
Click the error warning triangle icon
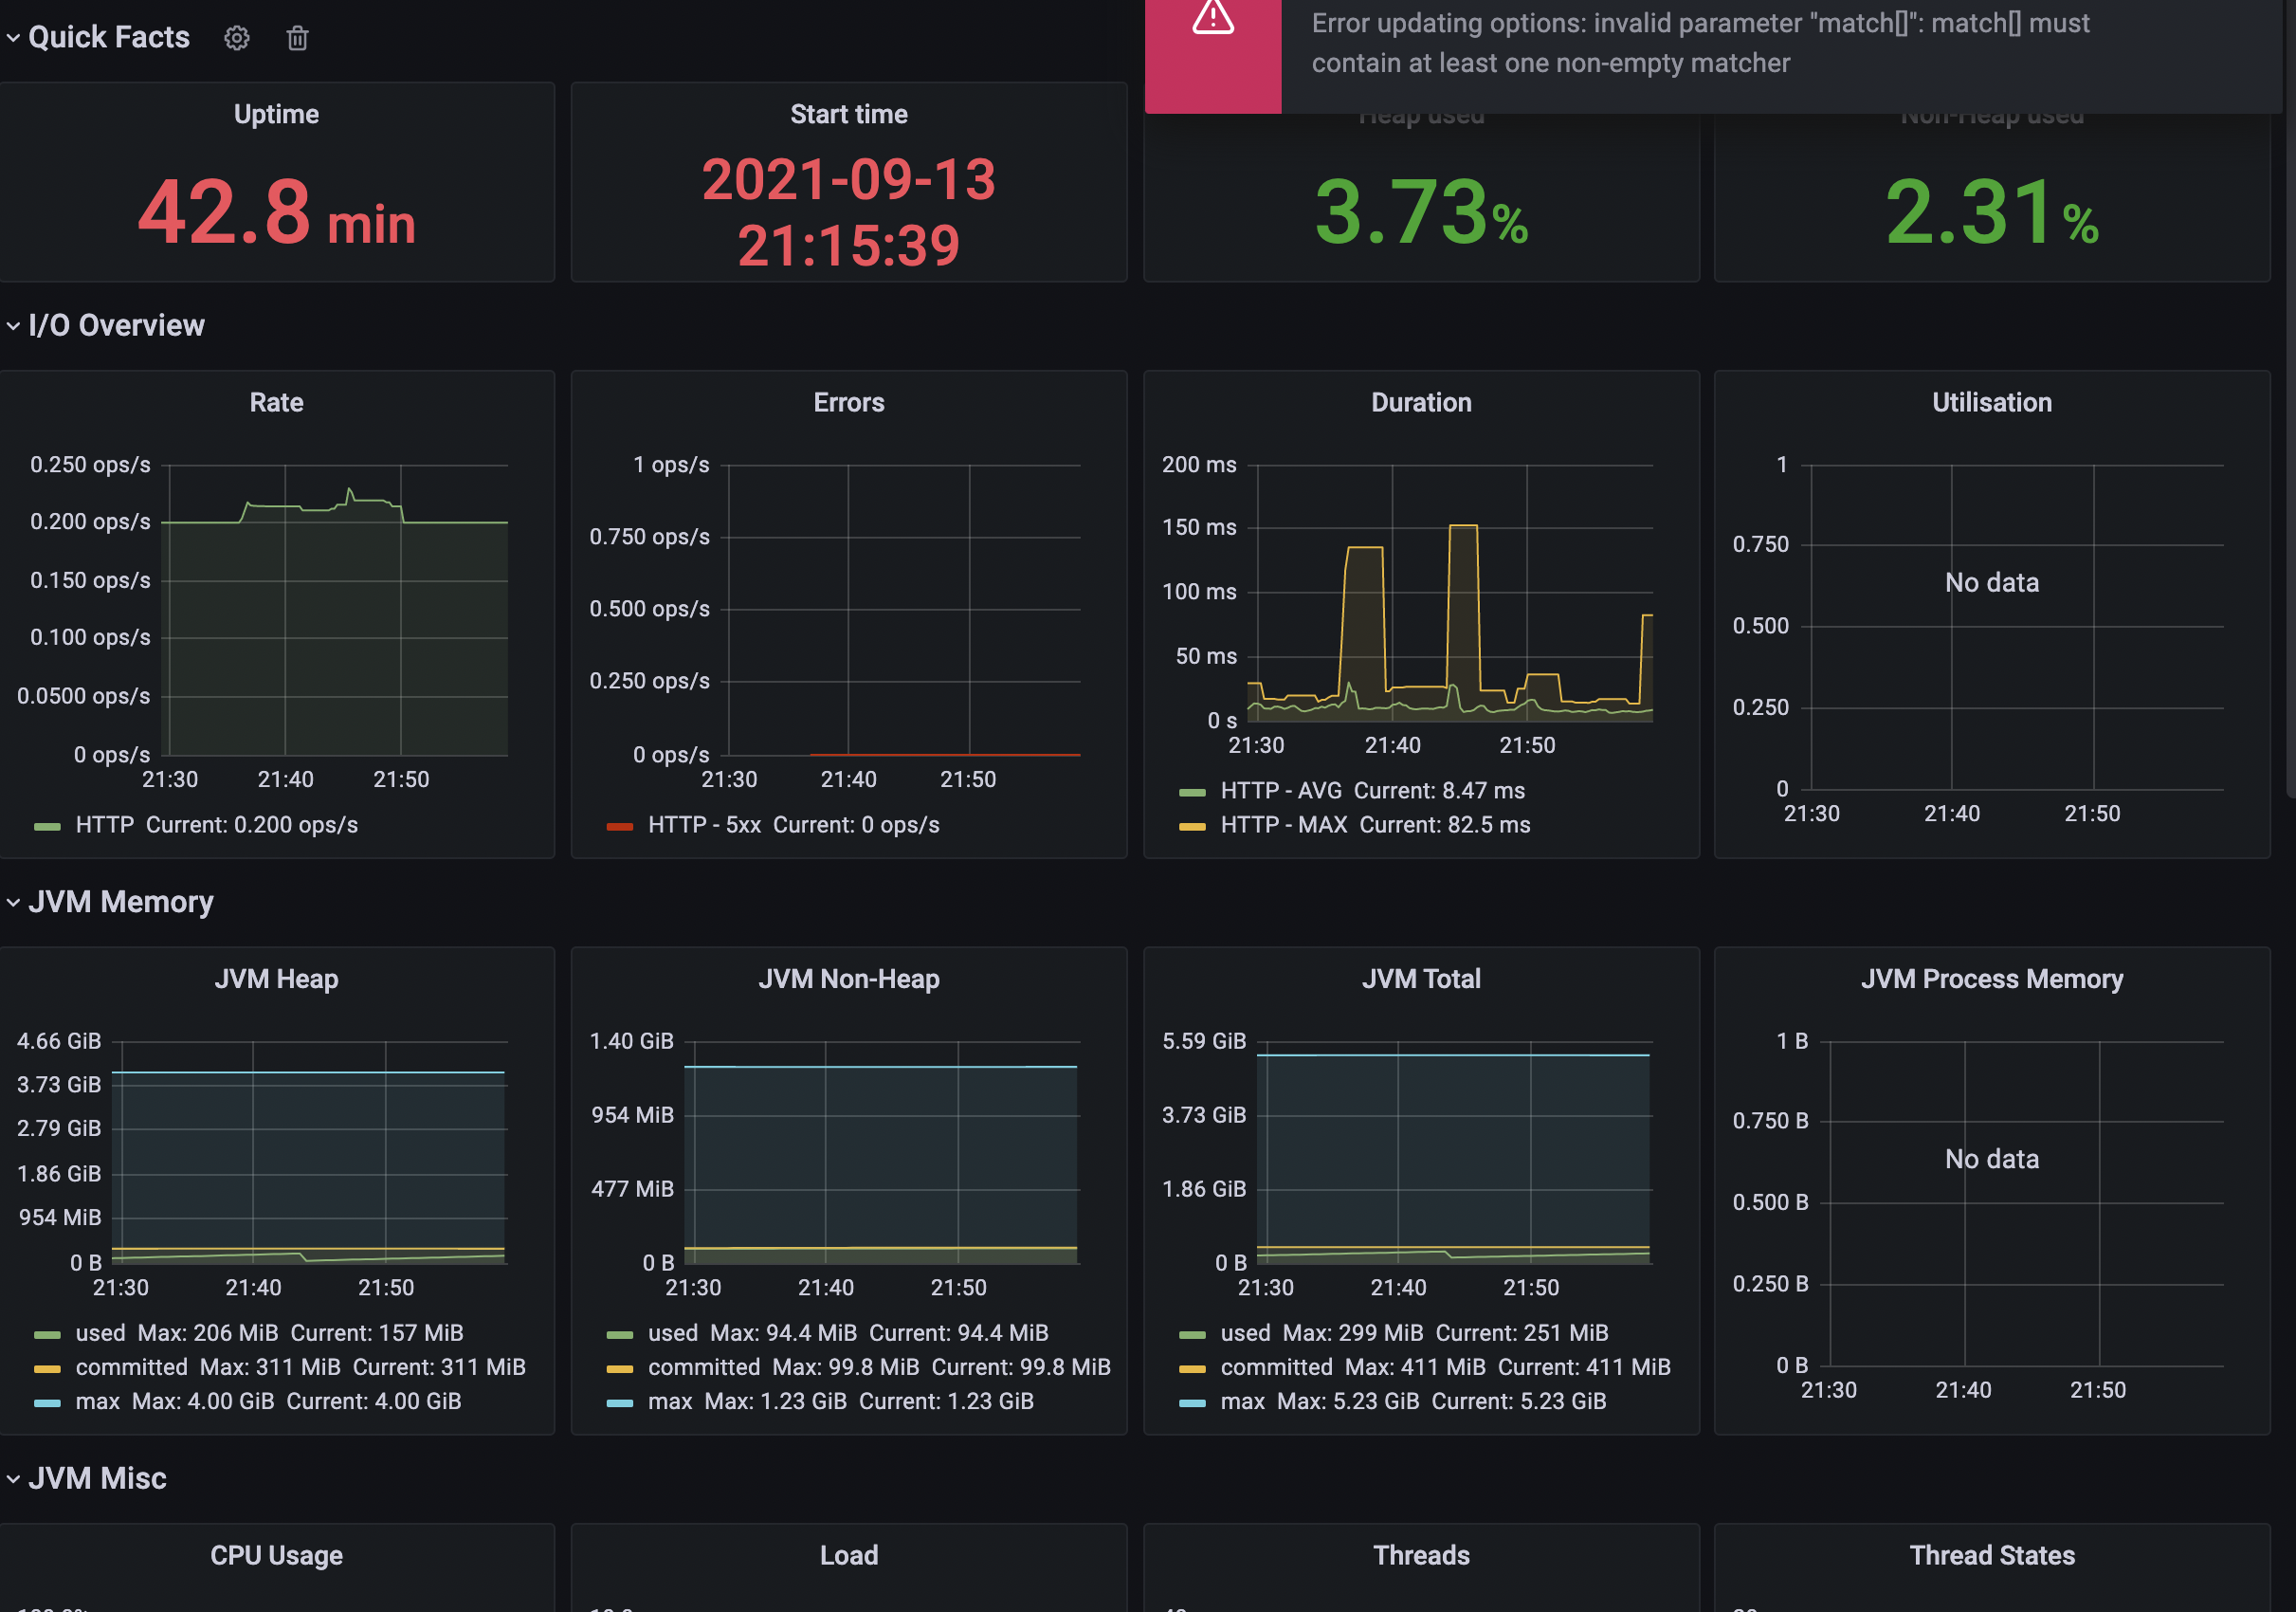1212,20
